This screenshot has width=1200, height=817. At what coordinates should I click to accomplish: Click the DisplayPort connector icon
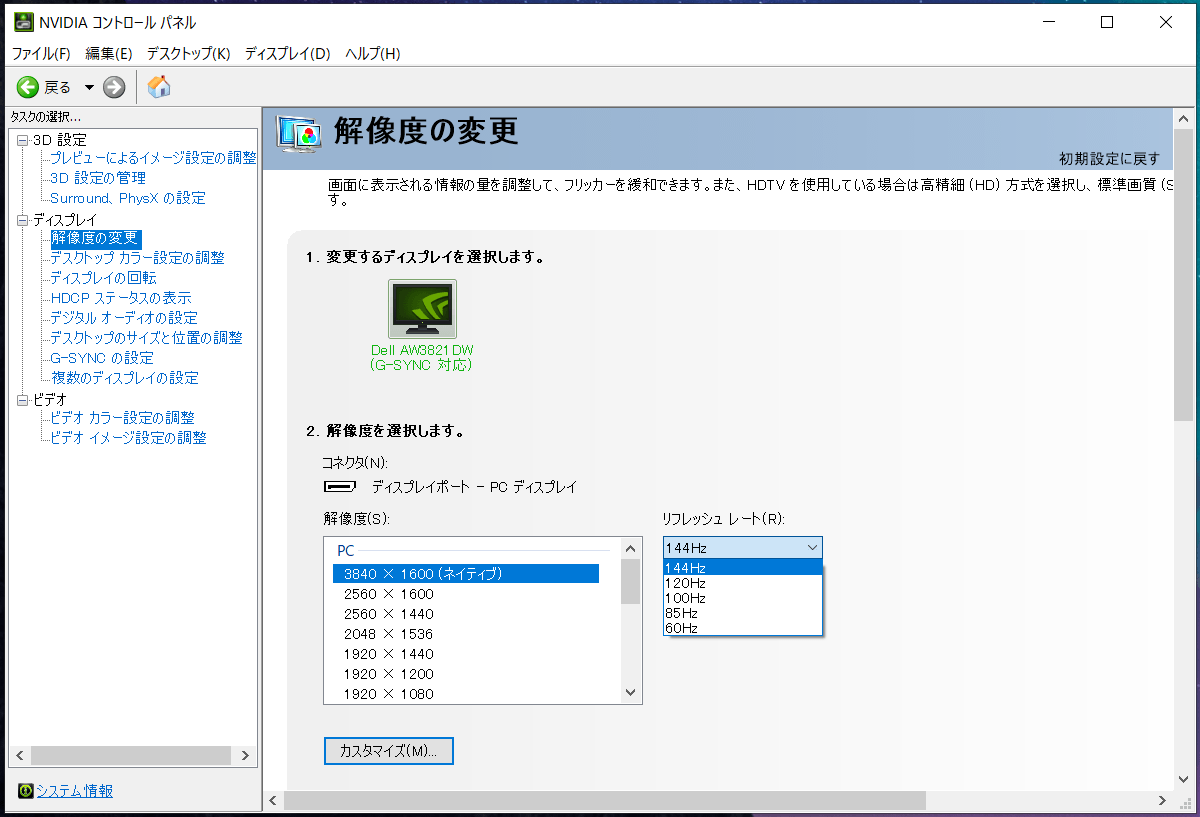click(340, 488)
